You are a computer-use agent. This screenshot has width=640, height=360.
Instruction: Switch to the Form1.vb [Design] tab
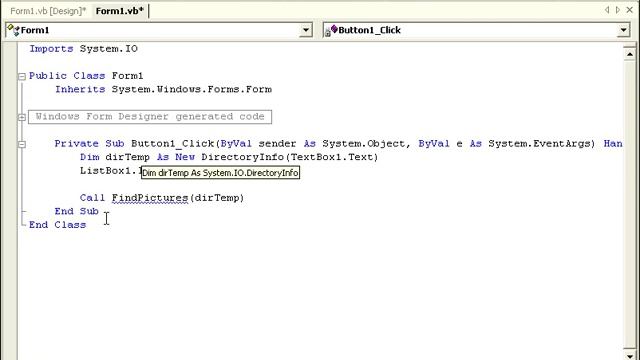[x=48, y=11]
